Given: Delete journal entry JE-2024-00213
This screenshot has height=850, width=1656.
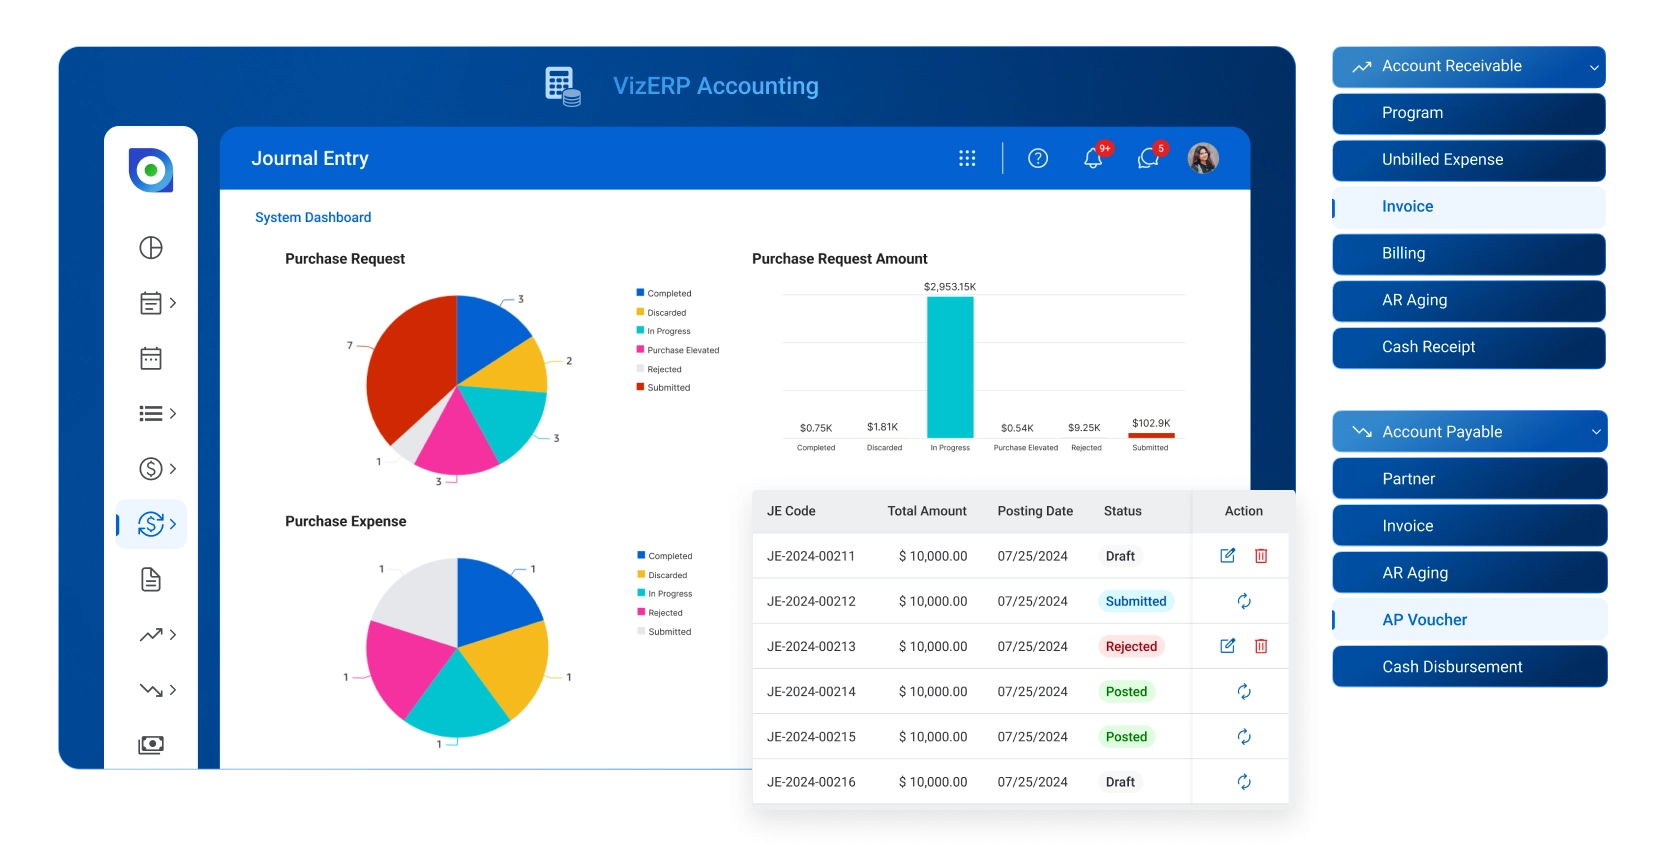Looking at the screenshot, I should pos(1261,646).
